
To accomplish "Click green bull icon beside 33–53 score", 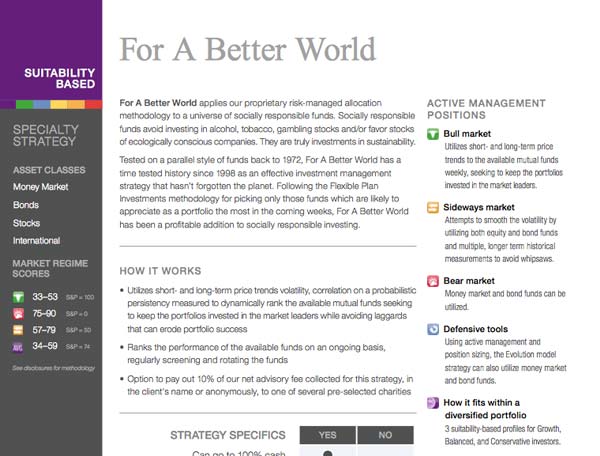I will 18,297.
